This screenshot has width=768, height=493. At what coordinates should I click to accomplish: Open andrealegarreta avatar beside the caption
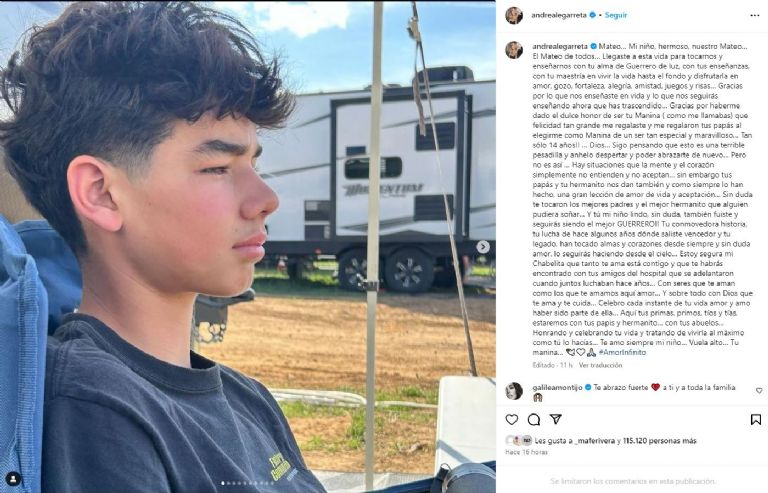514,50
